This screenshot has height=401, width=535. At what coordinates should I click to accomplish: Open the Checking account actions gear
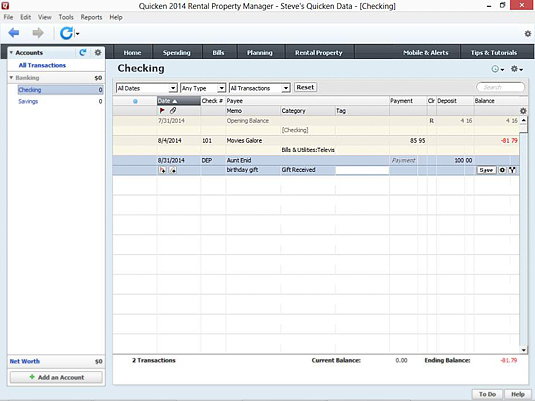point(517,69)
